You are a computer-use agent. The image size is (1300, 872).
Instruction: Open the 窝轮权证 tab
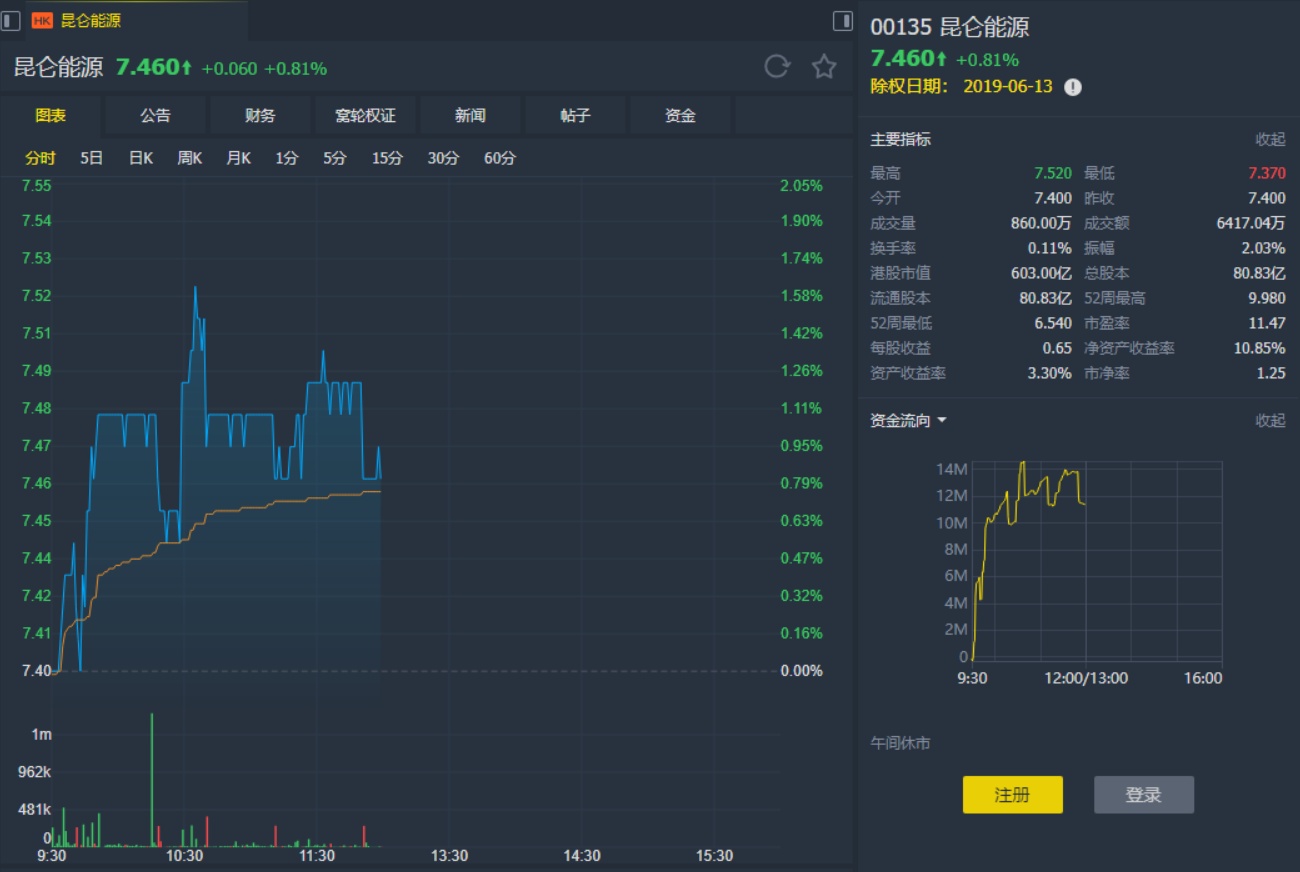tap(365, 116)
